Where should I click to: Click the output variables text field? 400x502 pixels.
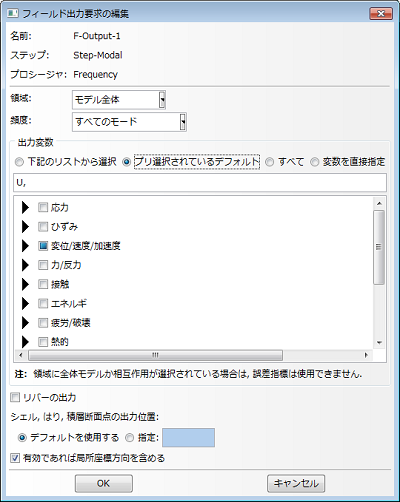coord(200,182)
